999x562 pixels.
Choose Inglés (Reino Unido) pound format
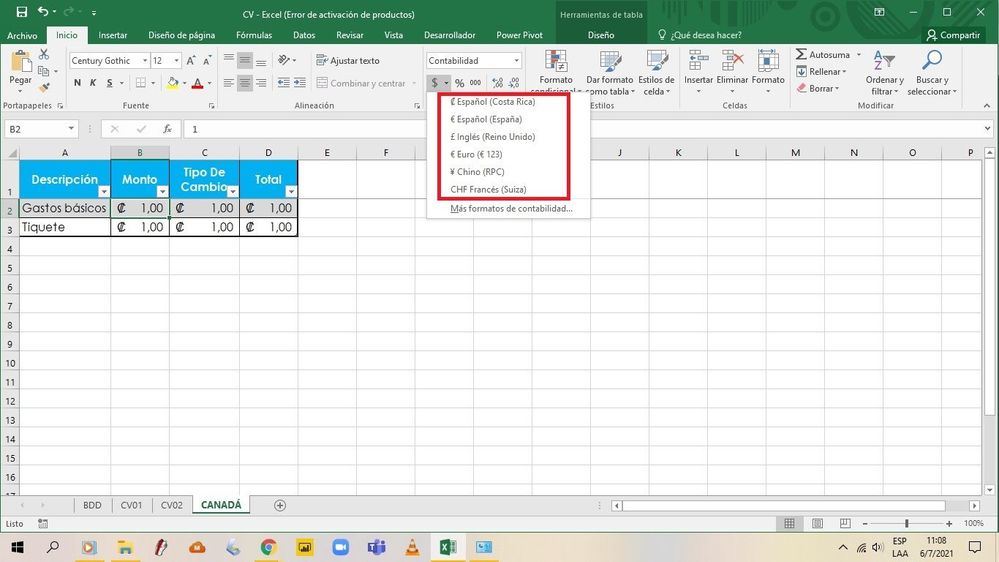(492, 136)
